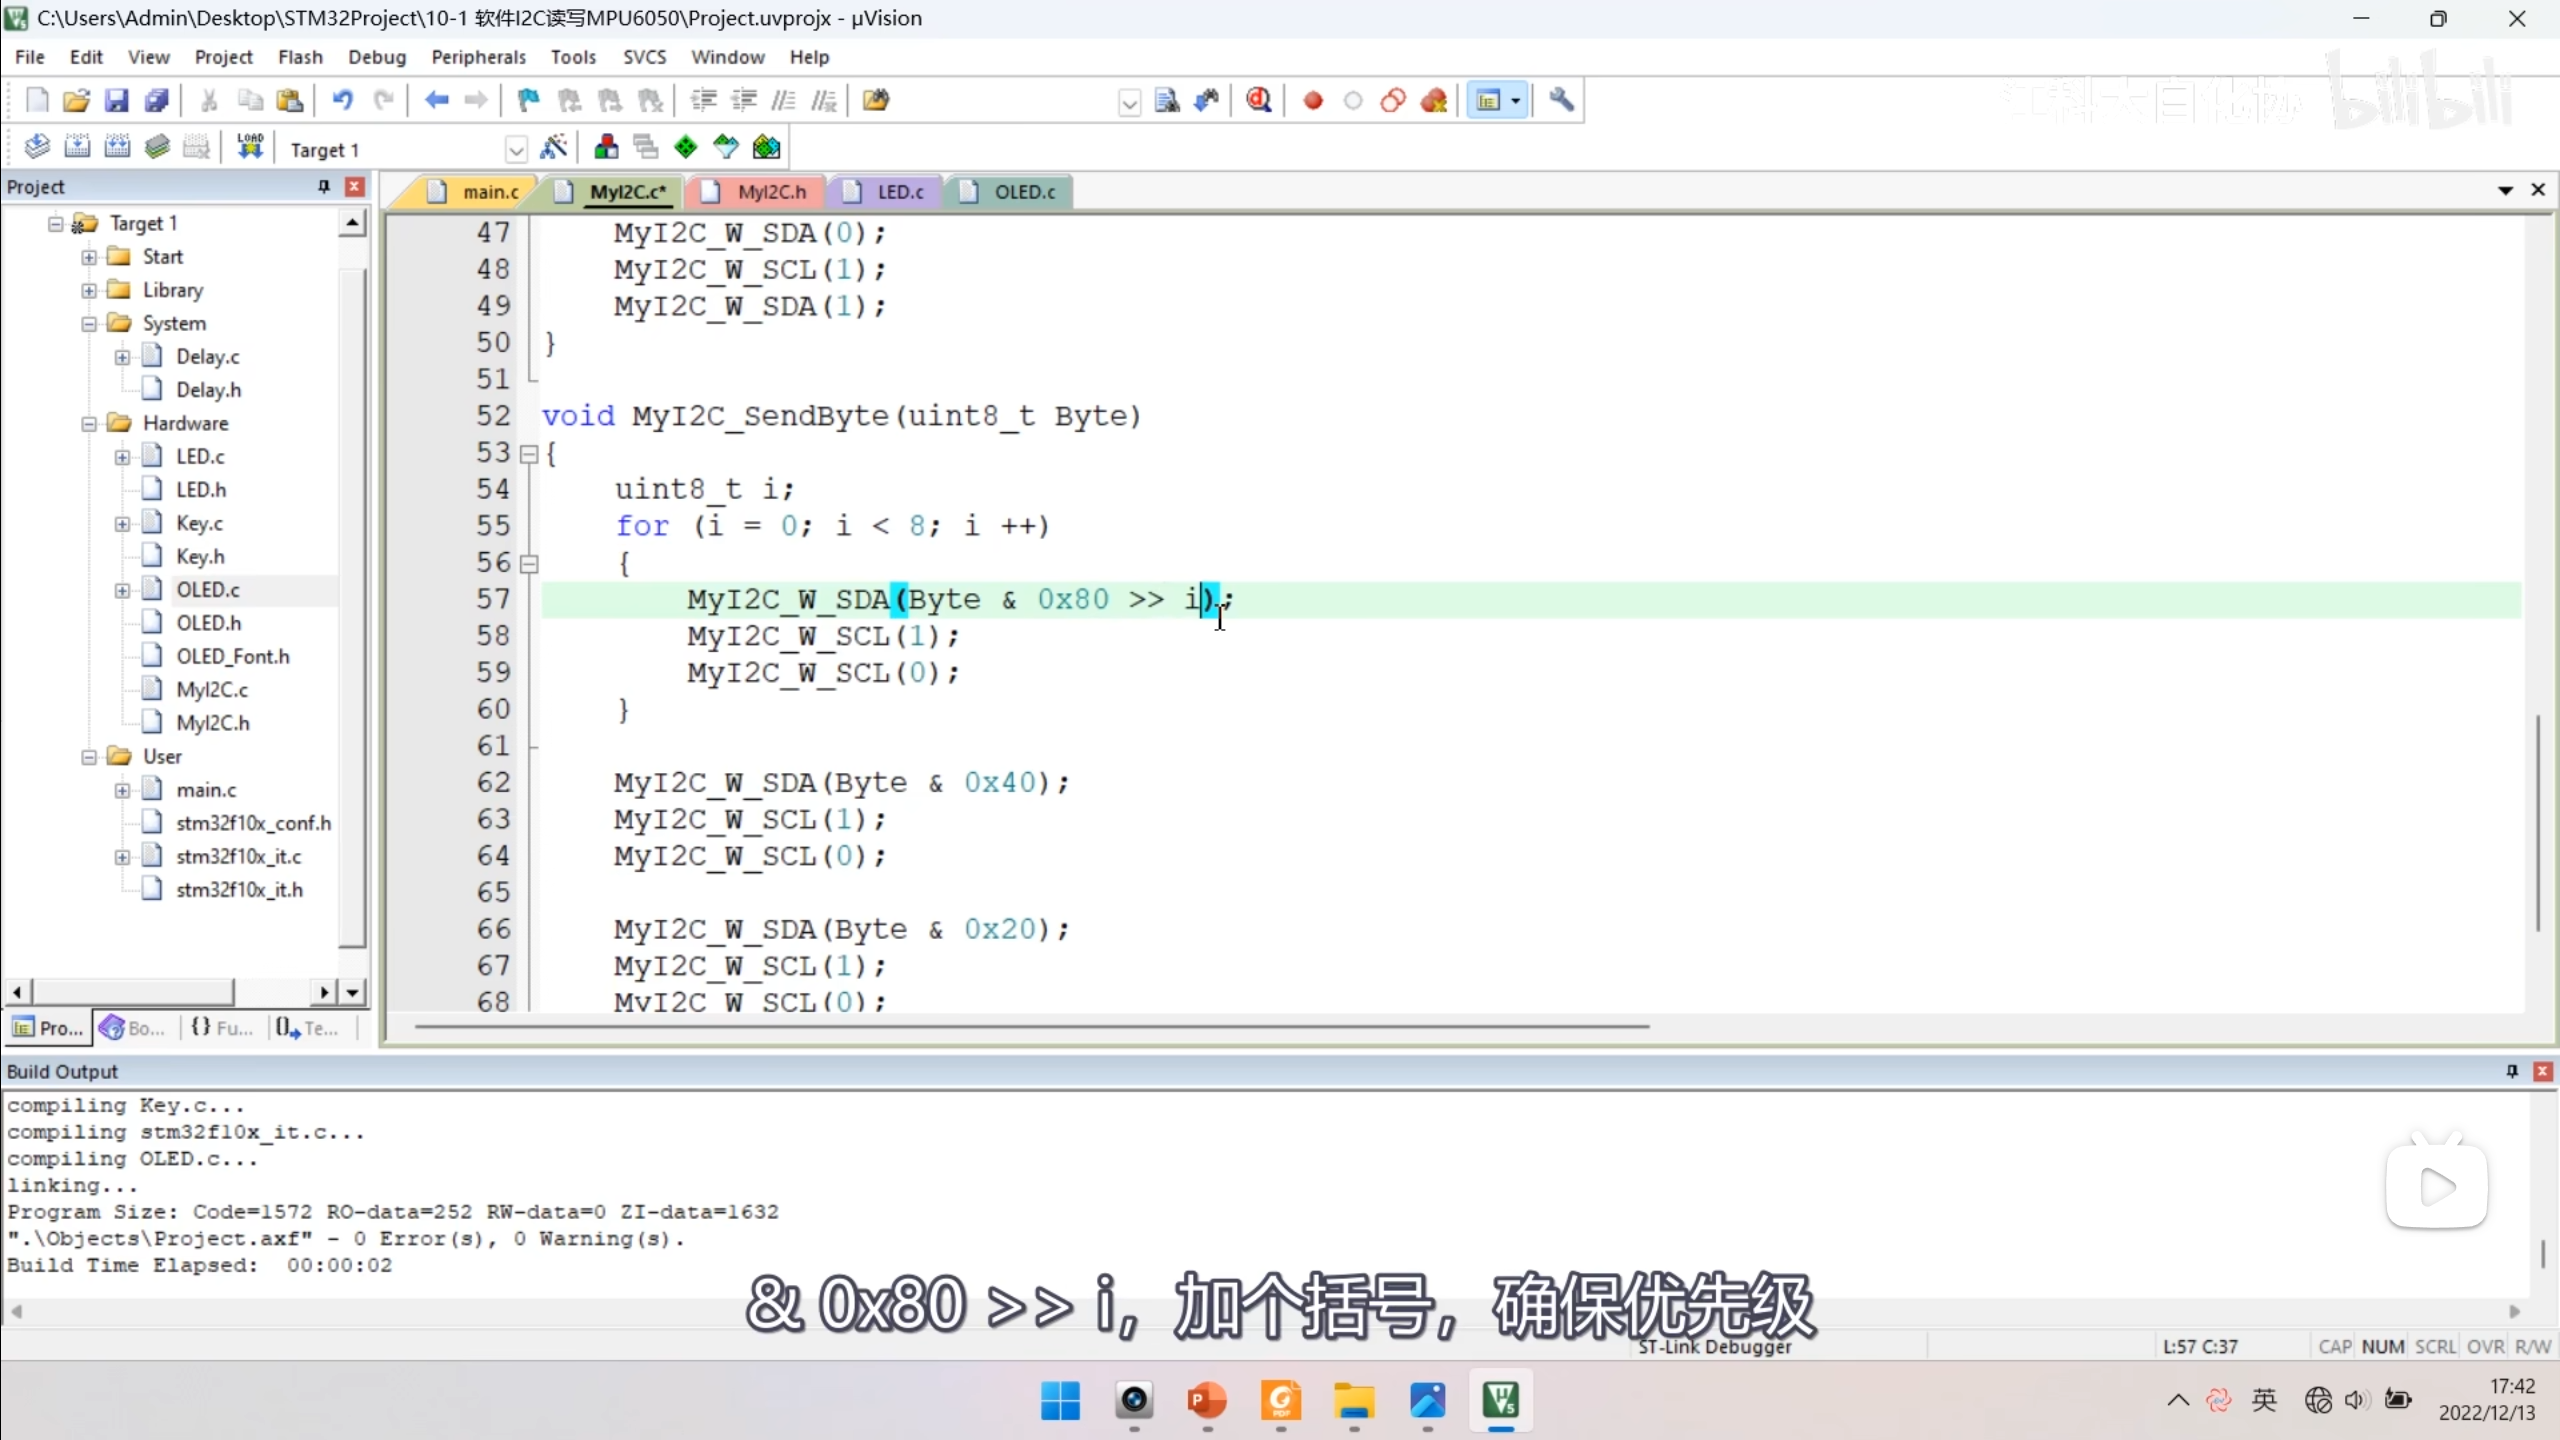Click the Undo arrow in the toolbar
The height and width of the screenshot is (1440, 2560).
(342, 100)
